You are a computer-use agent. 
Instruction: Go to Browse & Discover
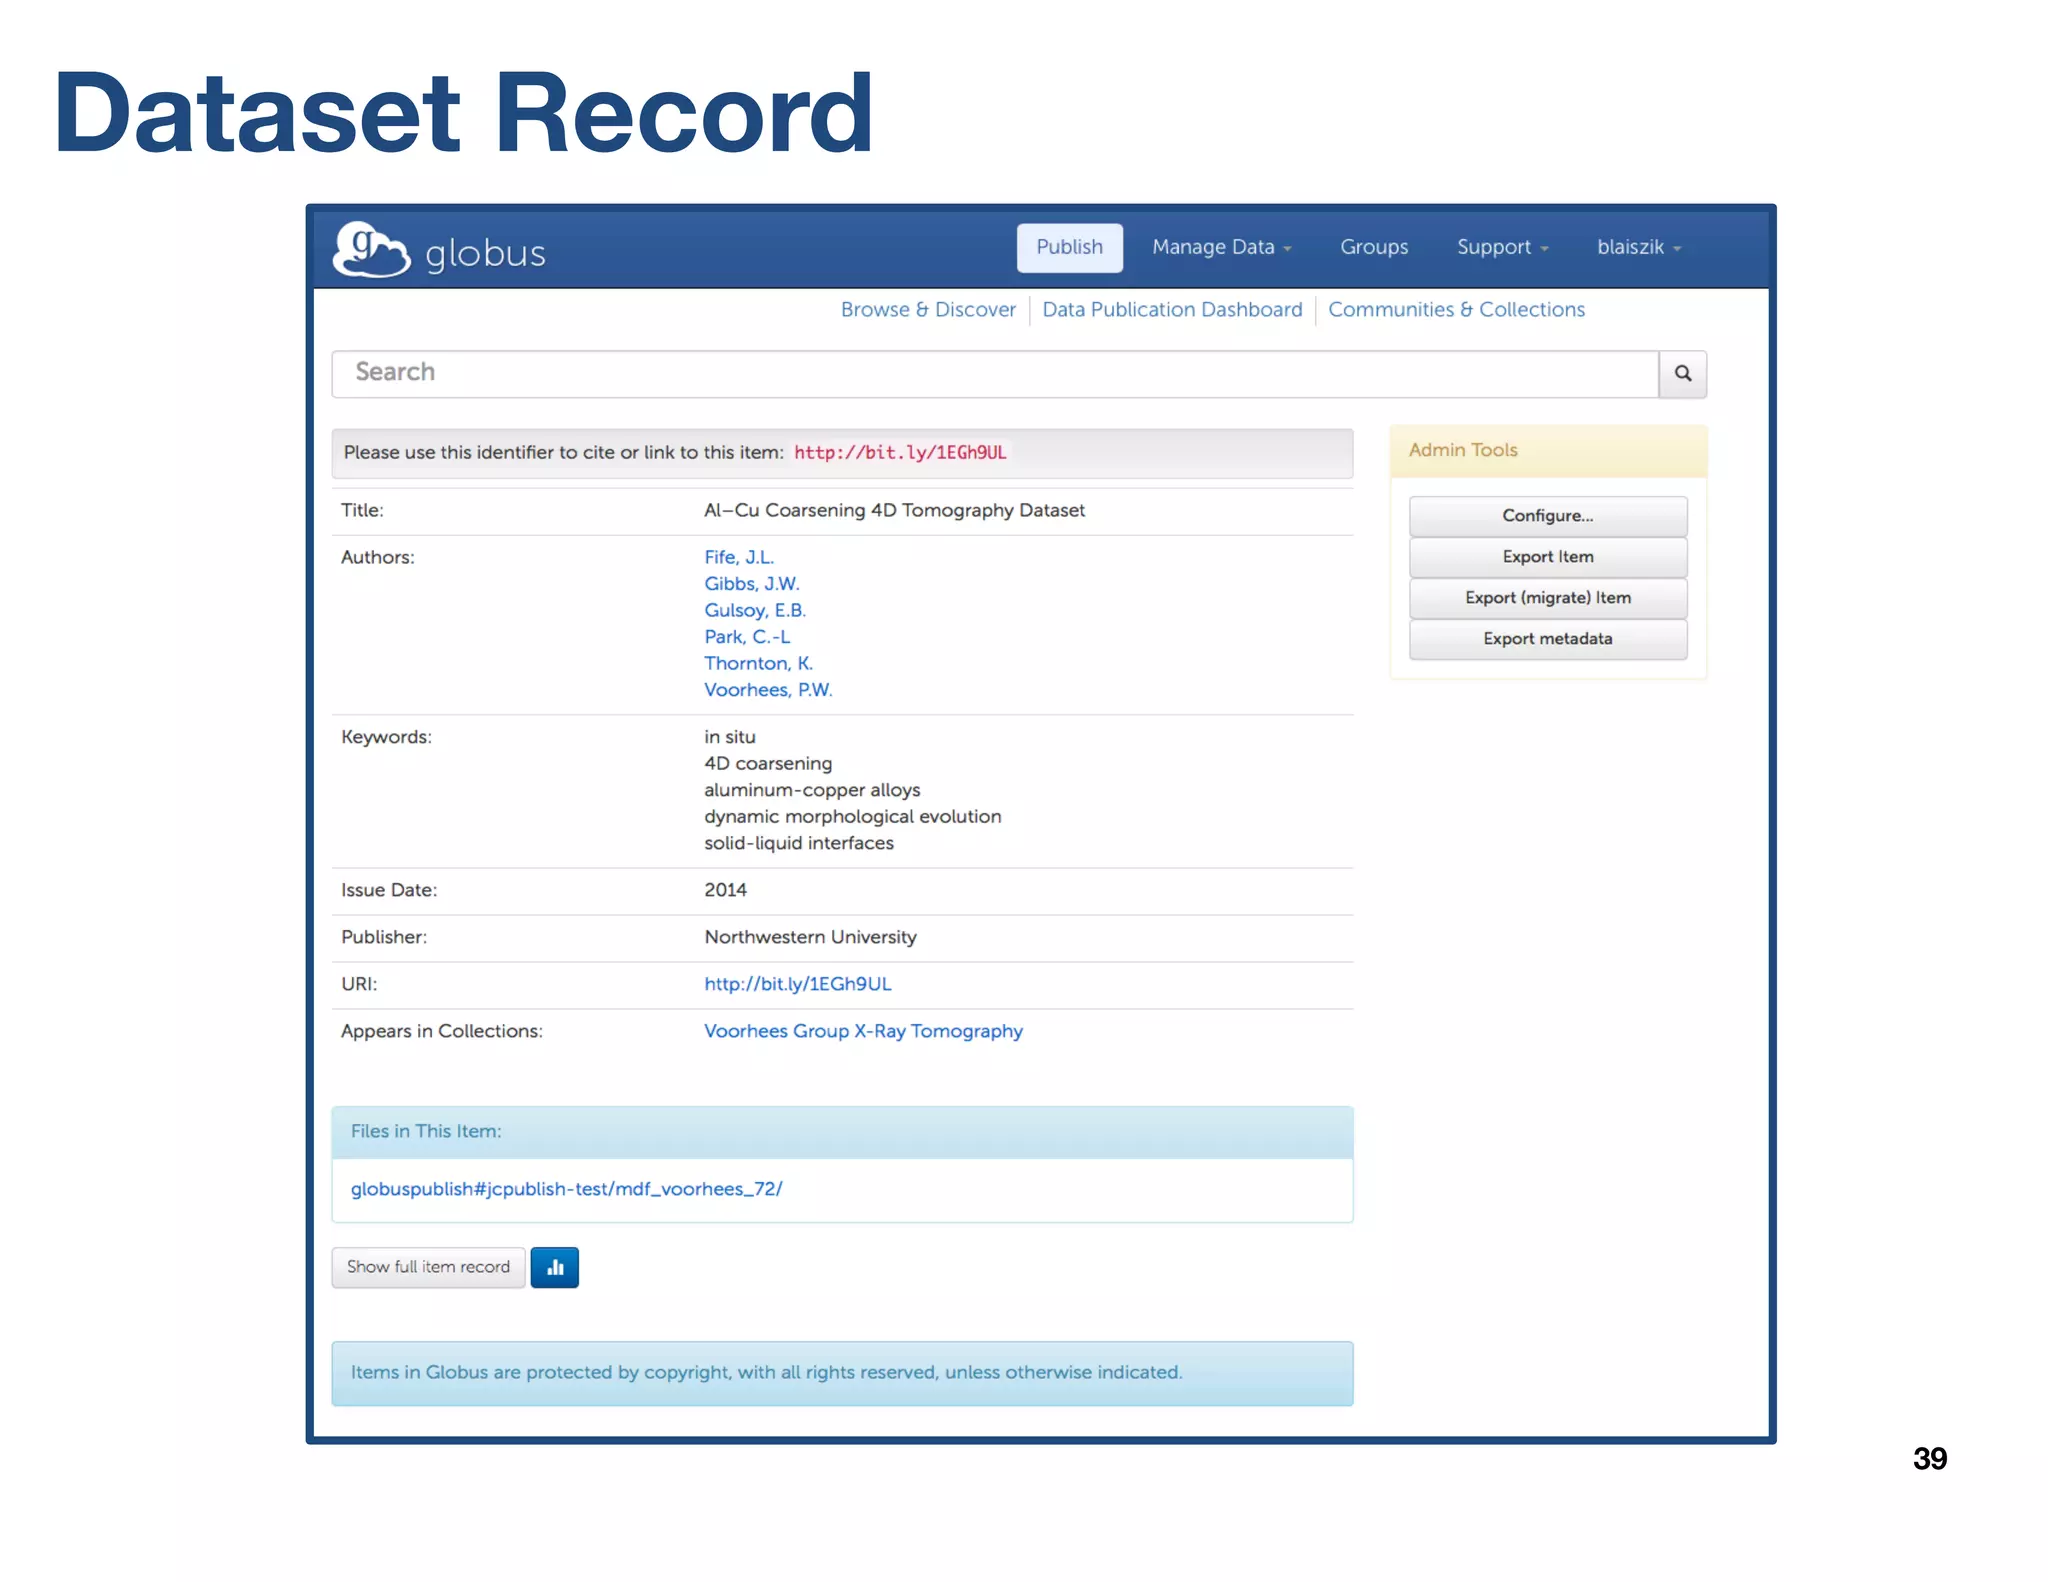(x=928, y=310)
